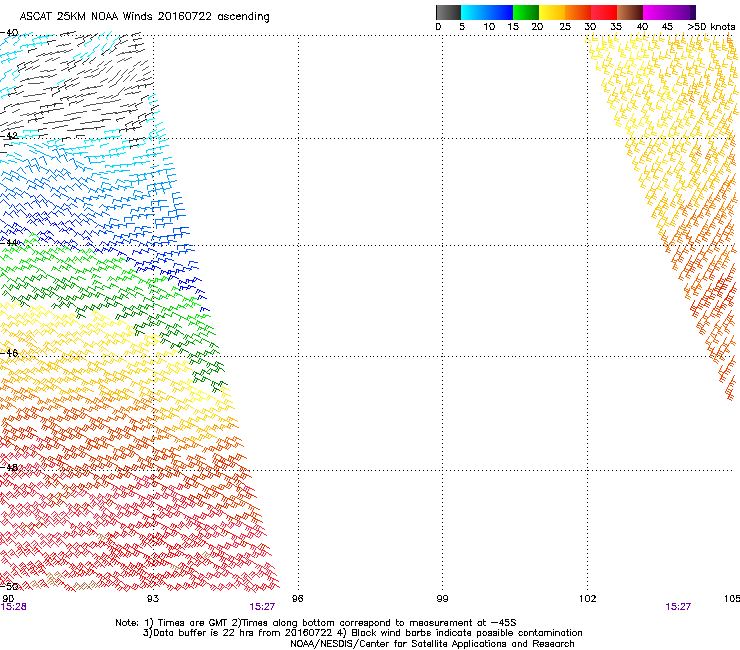Click the 102 longitude axis label

pos(587,599)
